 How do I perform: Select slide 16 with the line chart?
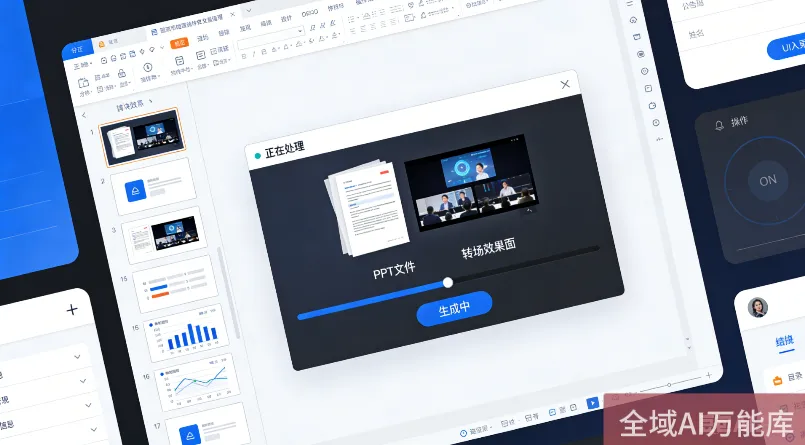197,381
